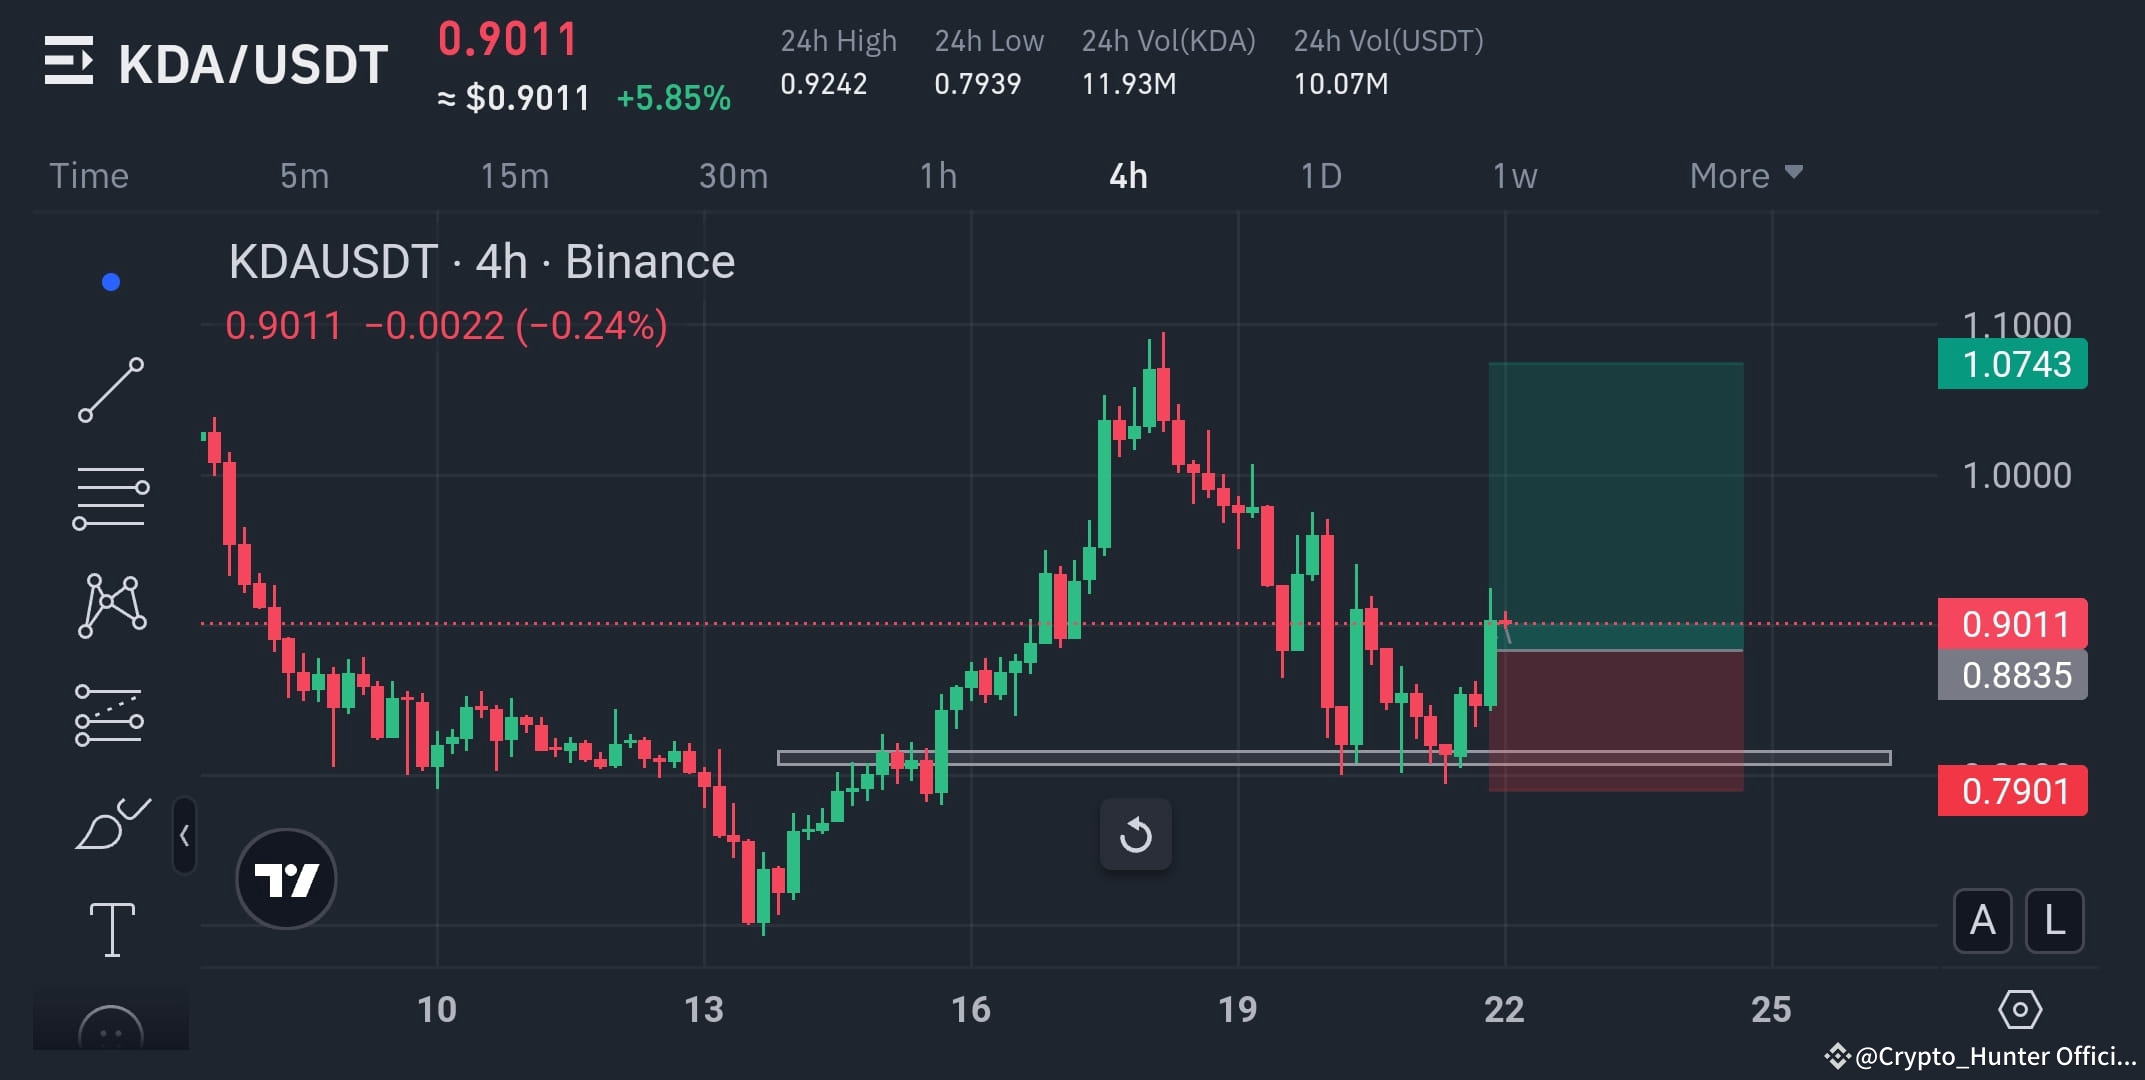
Task: Open the pair list hamburger menu
Action: tap(72, 62)
